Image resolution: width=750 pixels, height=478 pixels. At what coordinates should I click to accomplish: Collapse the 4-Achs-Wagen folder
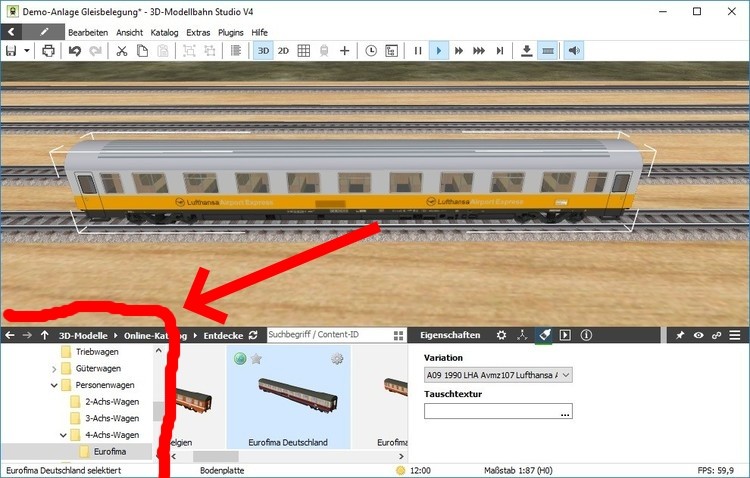pos(63,435)
